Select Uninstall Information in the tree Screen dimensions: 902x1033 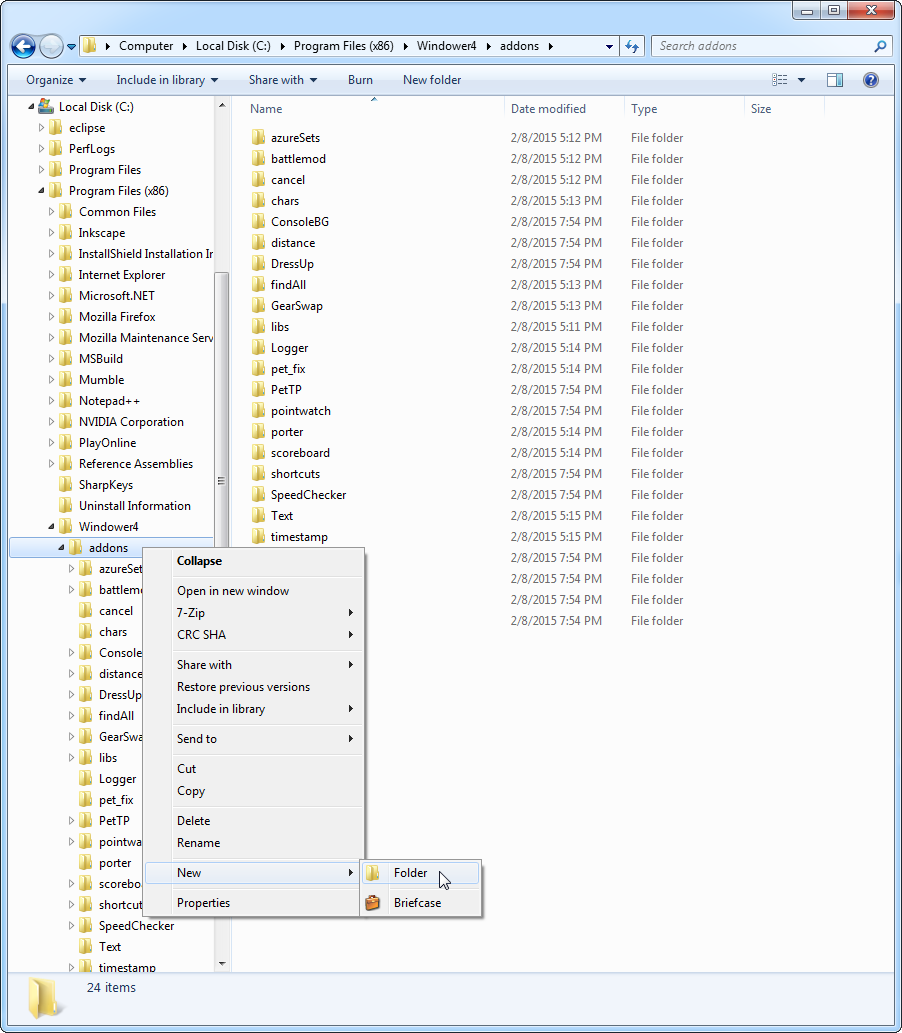[134, 506]
